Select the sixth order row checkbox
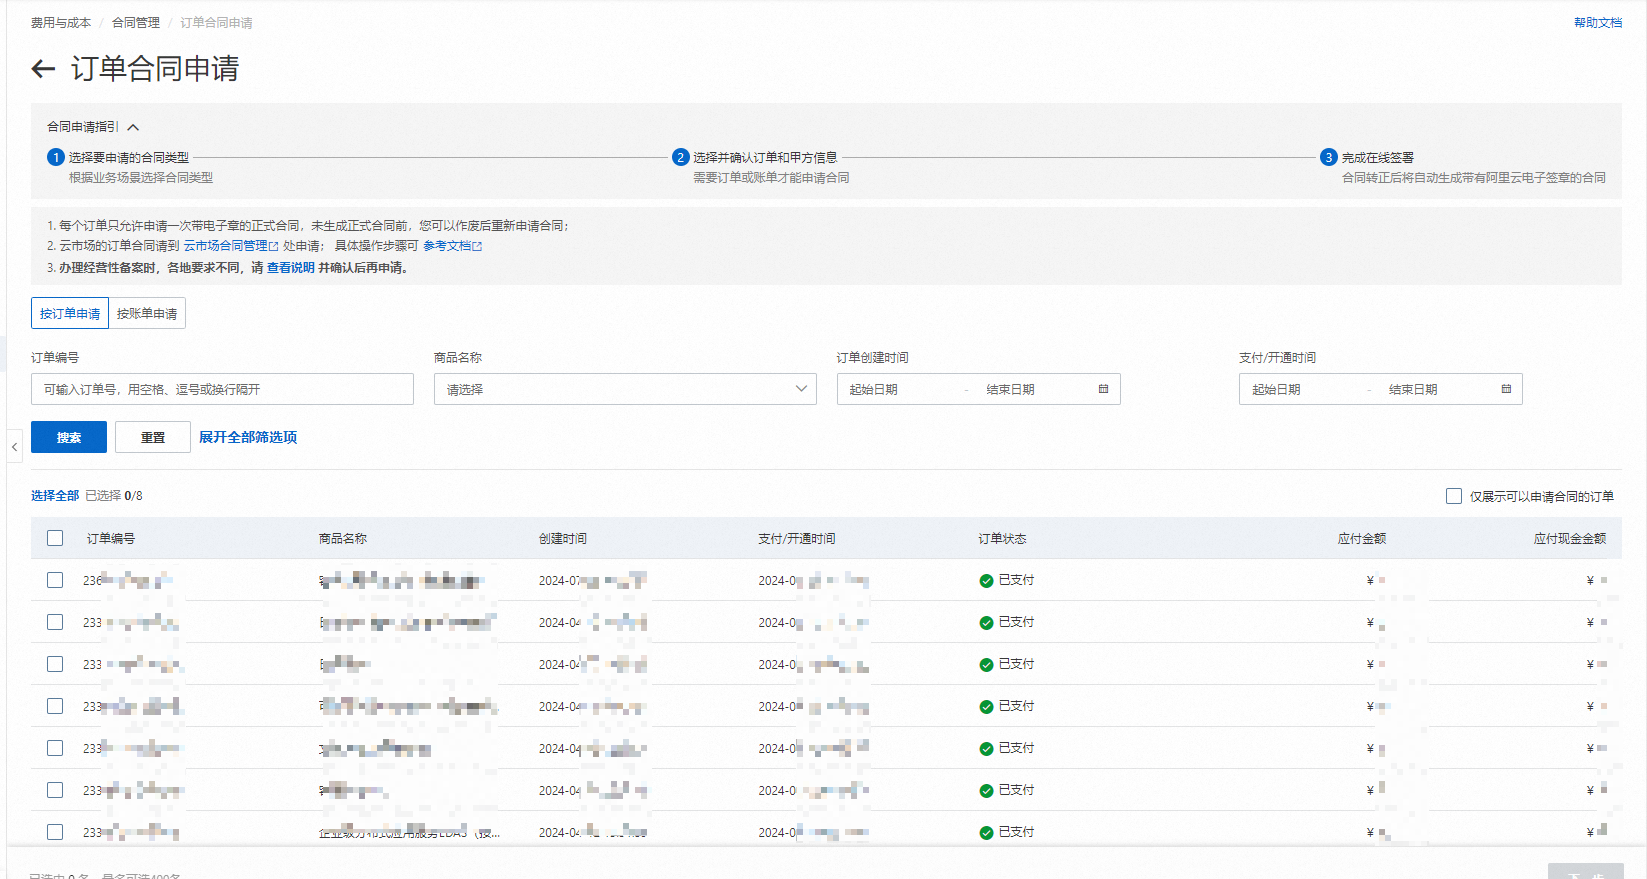Screen dimensions: 1647x879 tap(55, 790)
